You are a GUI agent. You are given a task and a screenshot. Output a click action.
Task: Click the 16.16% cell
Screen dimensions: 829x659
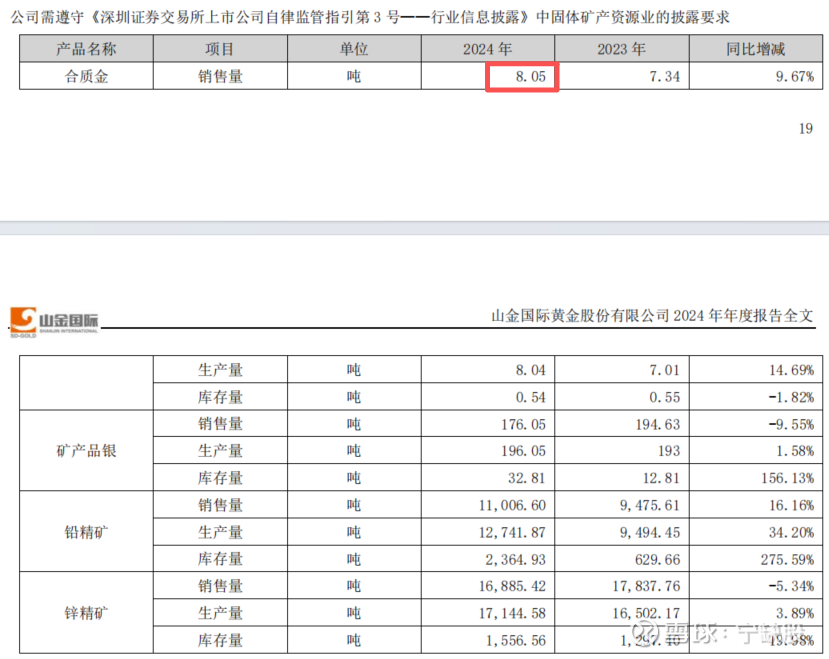click(x=756, y=505)
